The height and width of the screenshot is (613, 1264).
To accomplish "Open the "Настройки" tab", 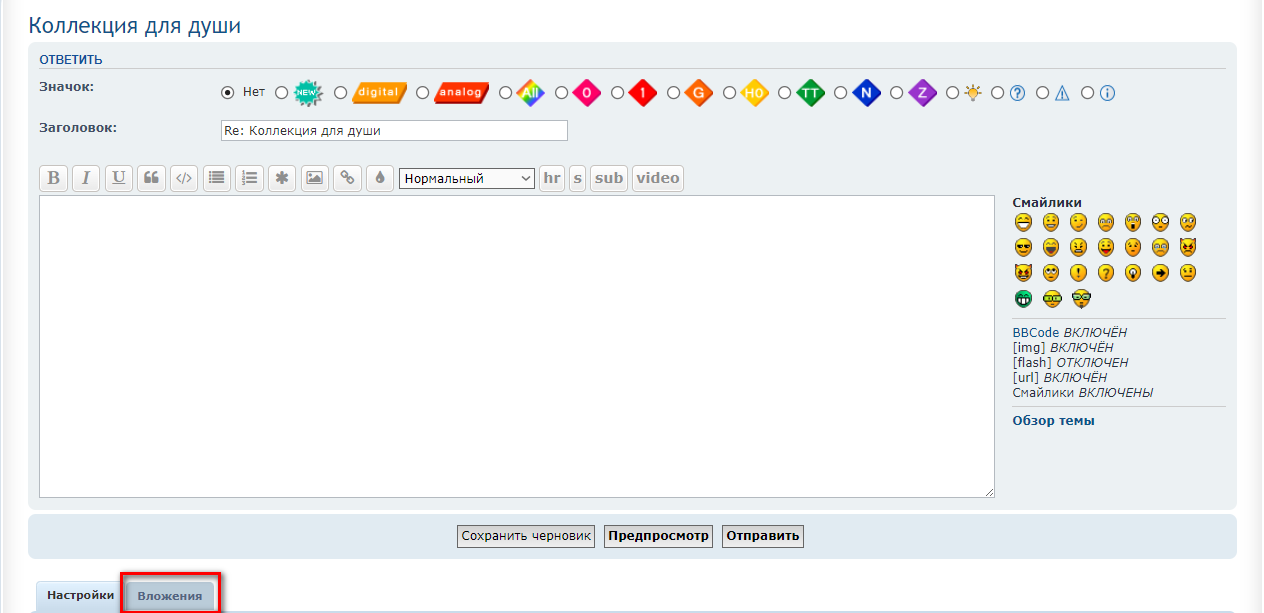I will coord(80,596).
